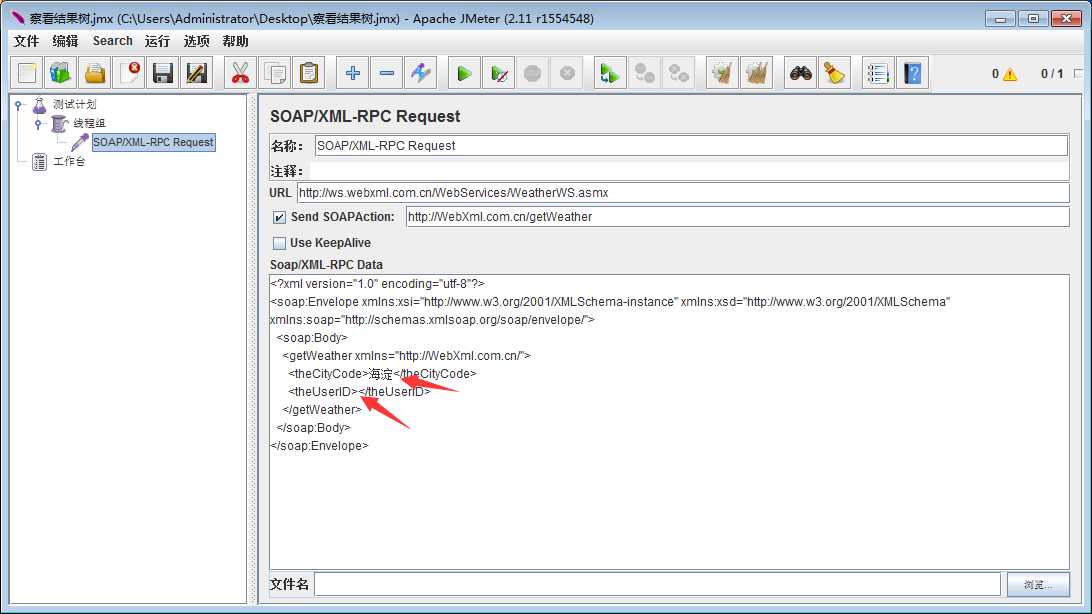Click the 注释 comment field

[689, 171]
